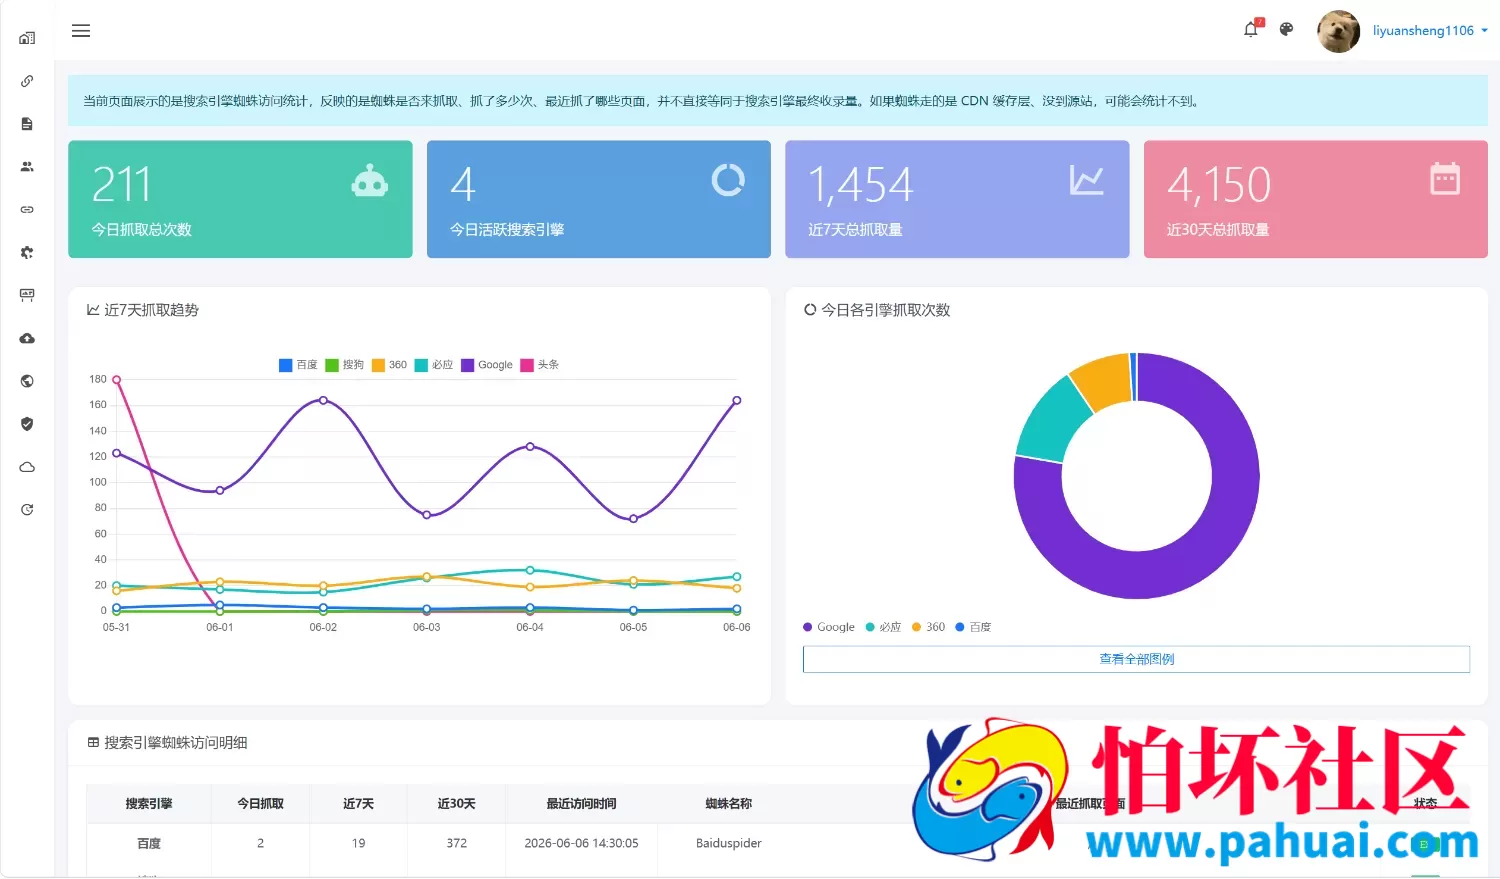This screenshot has height=879, width=1500.
Task: Open the notification bell
Action: click(1251, 29)
